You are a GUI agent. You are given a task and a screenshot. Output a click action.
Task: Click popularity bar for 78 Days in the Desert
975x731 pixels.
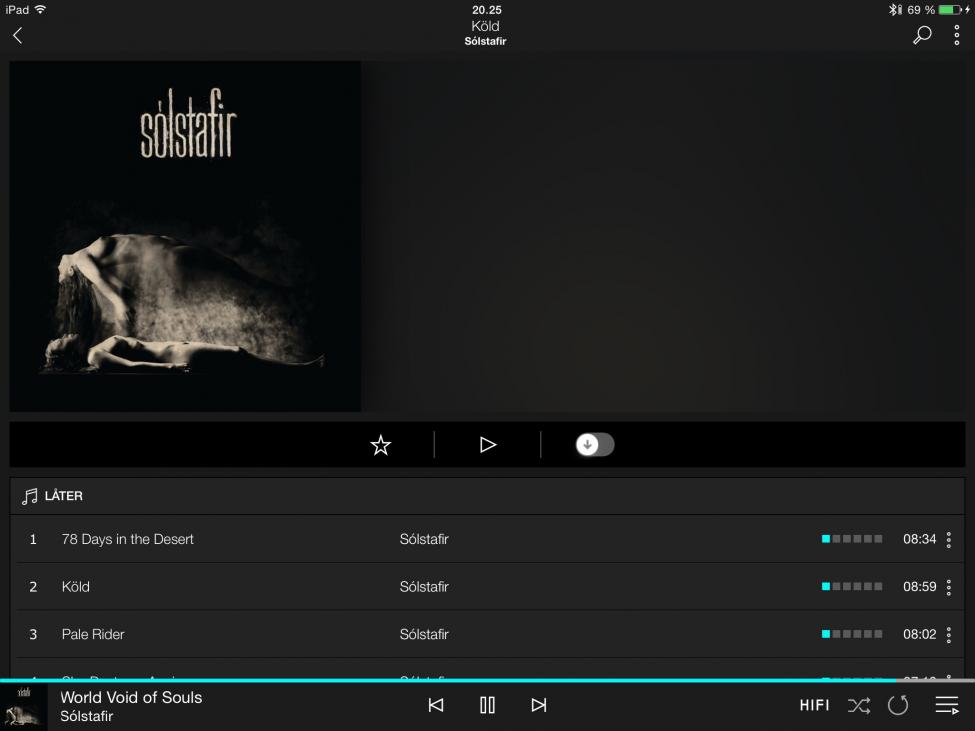click(x=852, y=539)
